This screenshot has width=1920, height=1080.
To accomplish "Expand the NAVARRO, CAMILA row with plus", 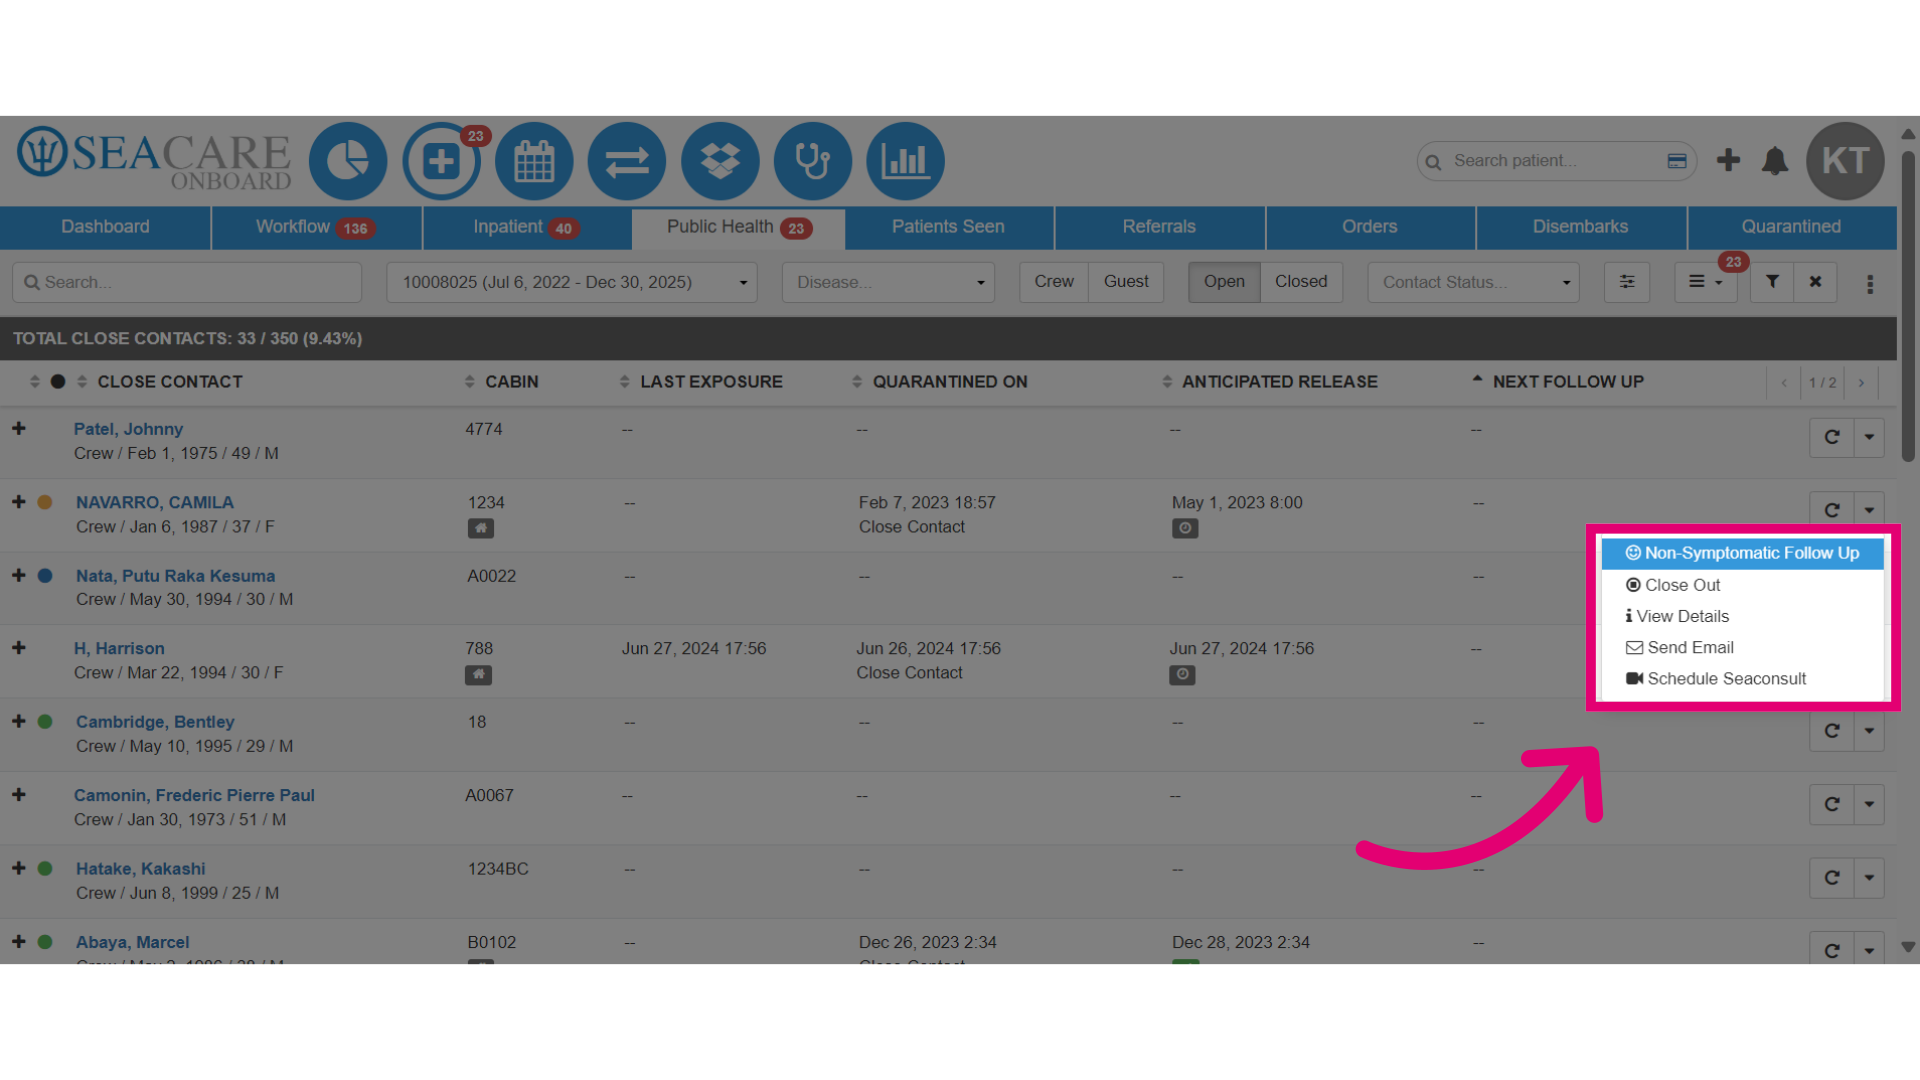I will [19, 501].
